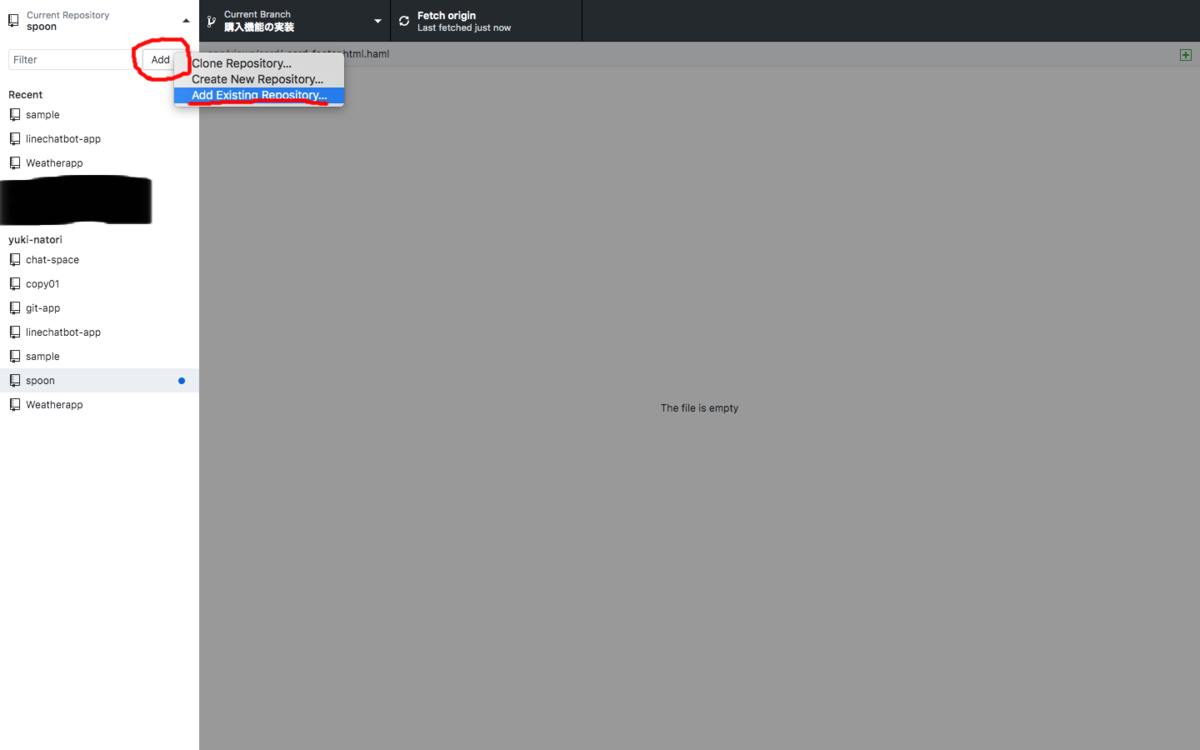Choose Clone Repository... from the Add menu
The width and height of the screenshot is (1200, 750).
coord(259,64)
